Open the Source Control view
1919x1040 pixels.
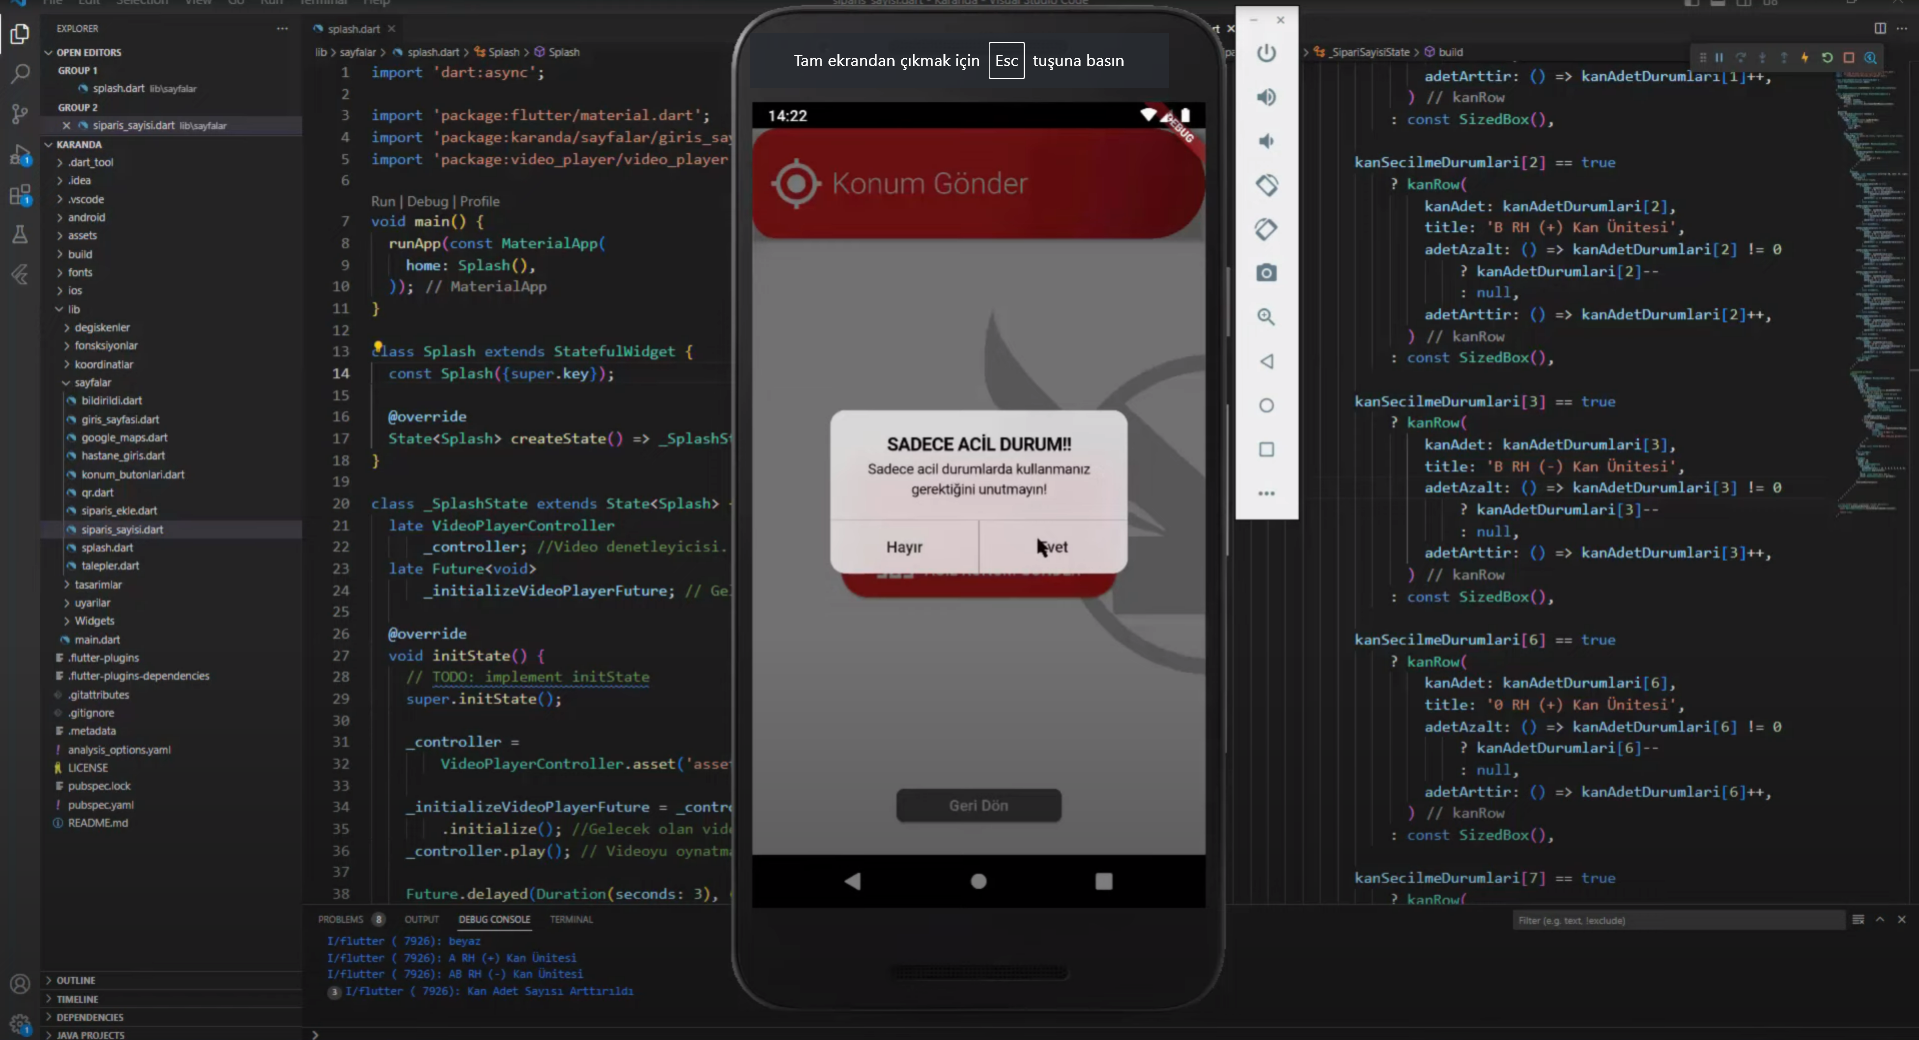(19, 114)
